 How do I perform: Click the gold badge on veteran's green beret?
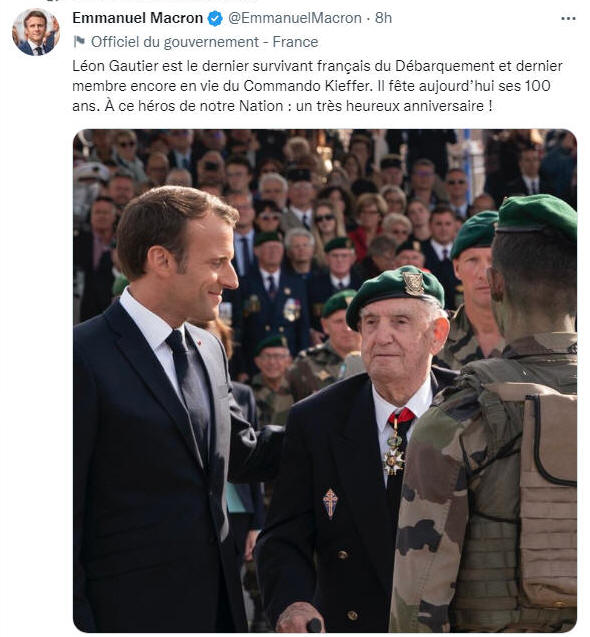click(413, 283)
